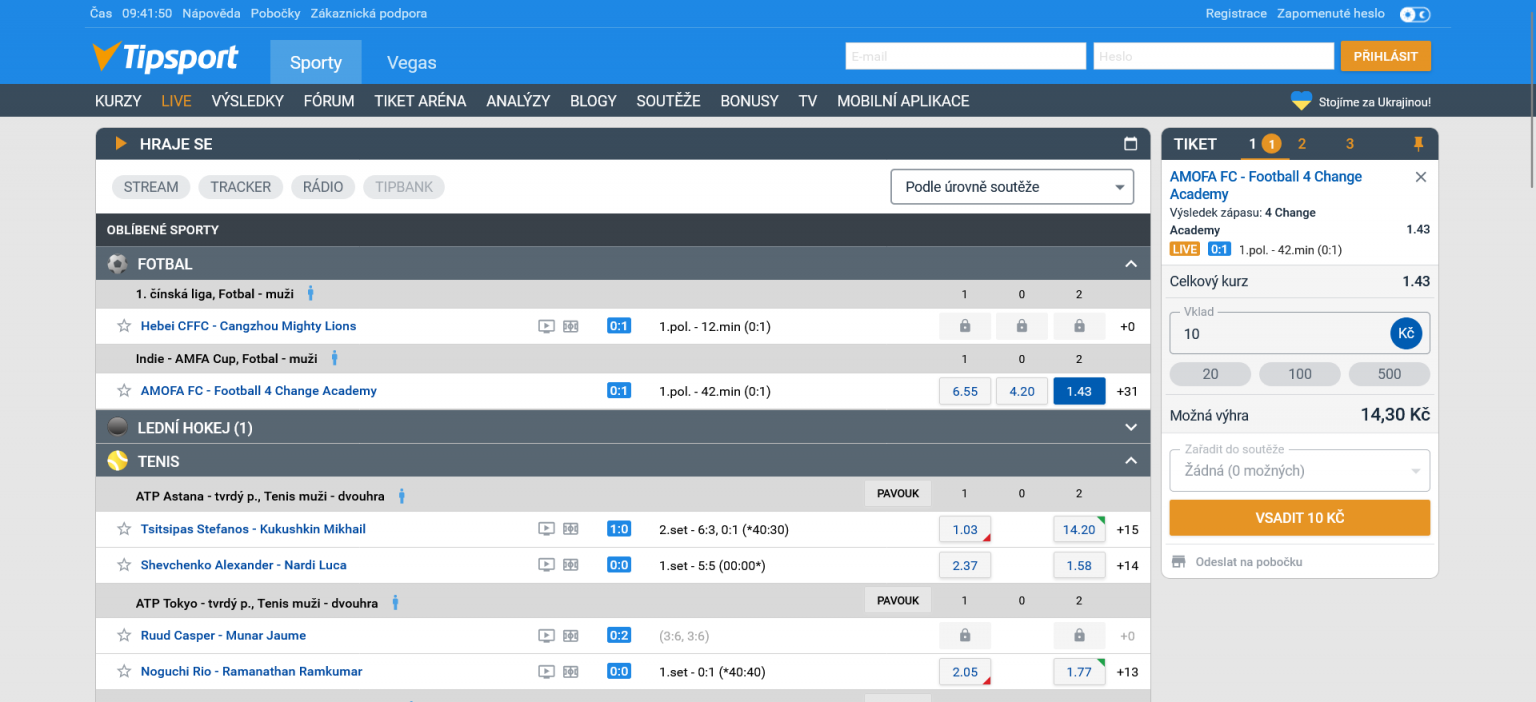Expand the Lední hokej section
This screenshot has height=702, width=1536.
pyautogui.click(x=1130, y=428)
